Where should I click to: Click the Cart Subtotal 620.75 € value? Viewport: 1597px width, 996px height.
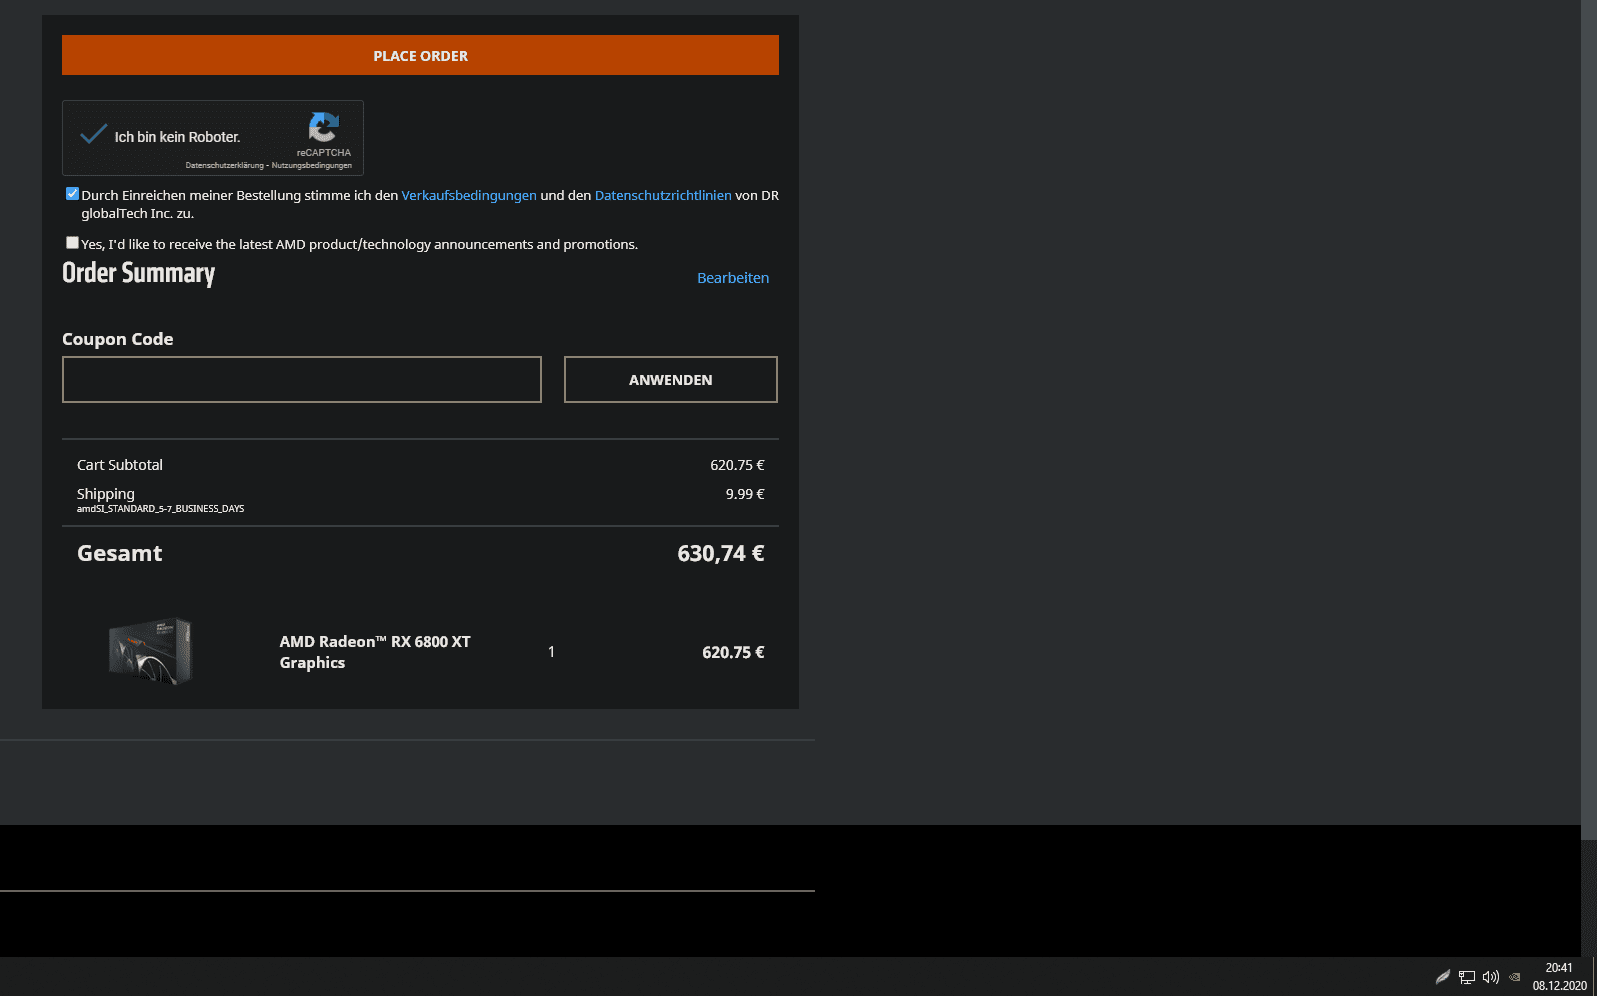click(737, 465)
